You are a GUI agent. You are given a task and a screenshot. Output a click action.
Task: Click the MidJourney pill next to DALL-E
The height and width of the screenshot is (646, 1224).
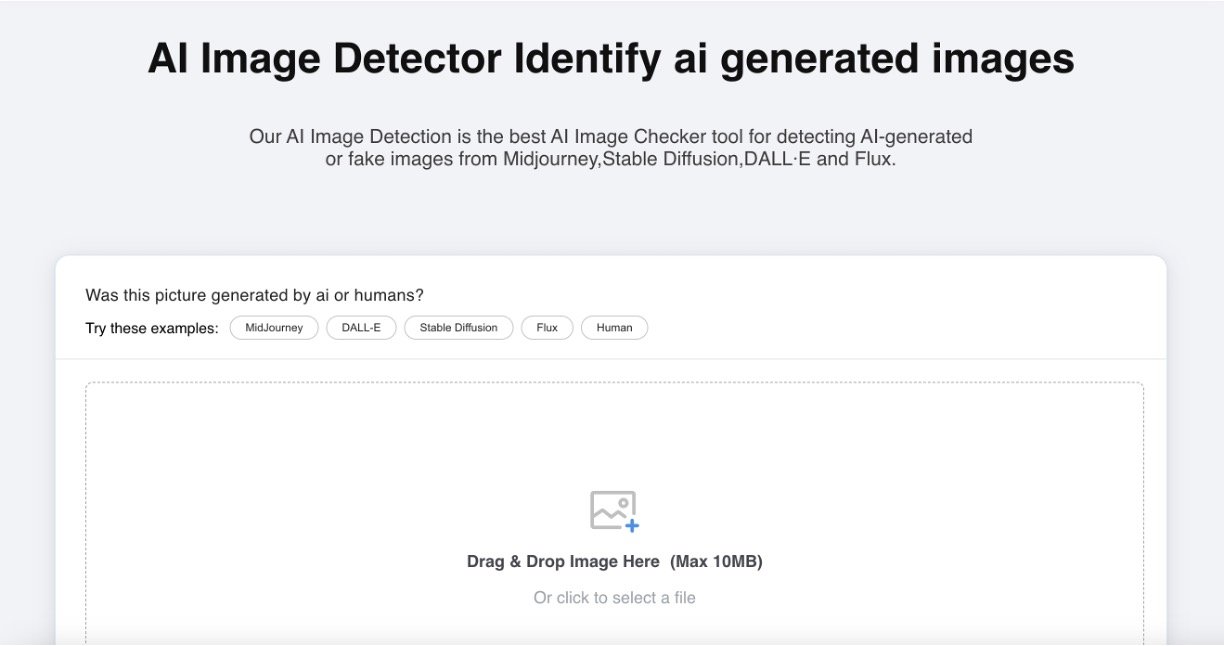[273, 327]
